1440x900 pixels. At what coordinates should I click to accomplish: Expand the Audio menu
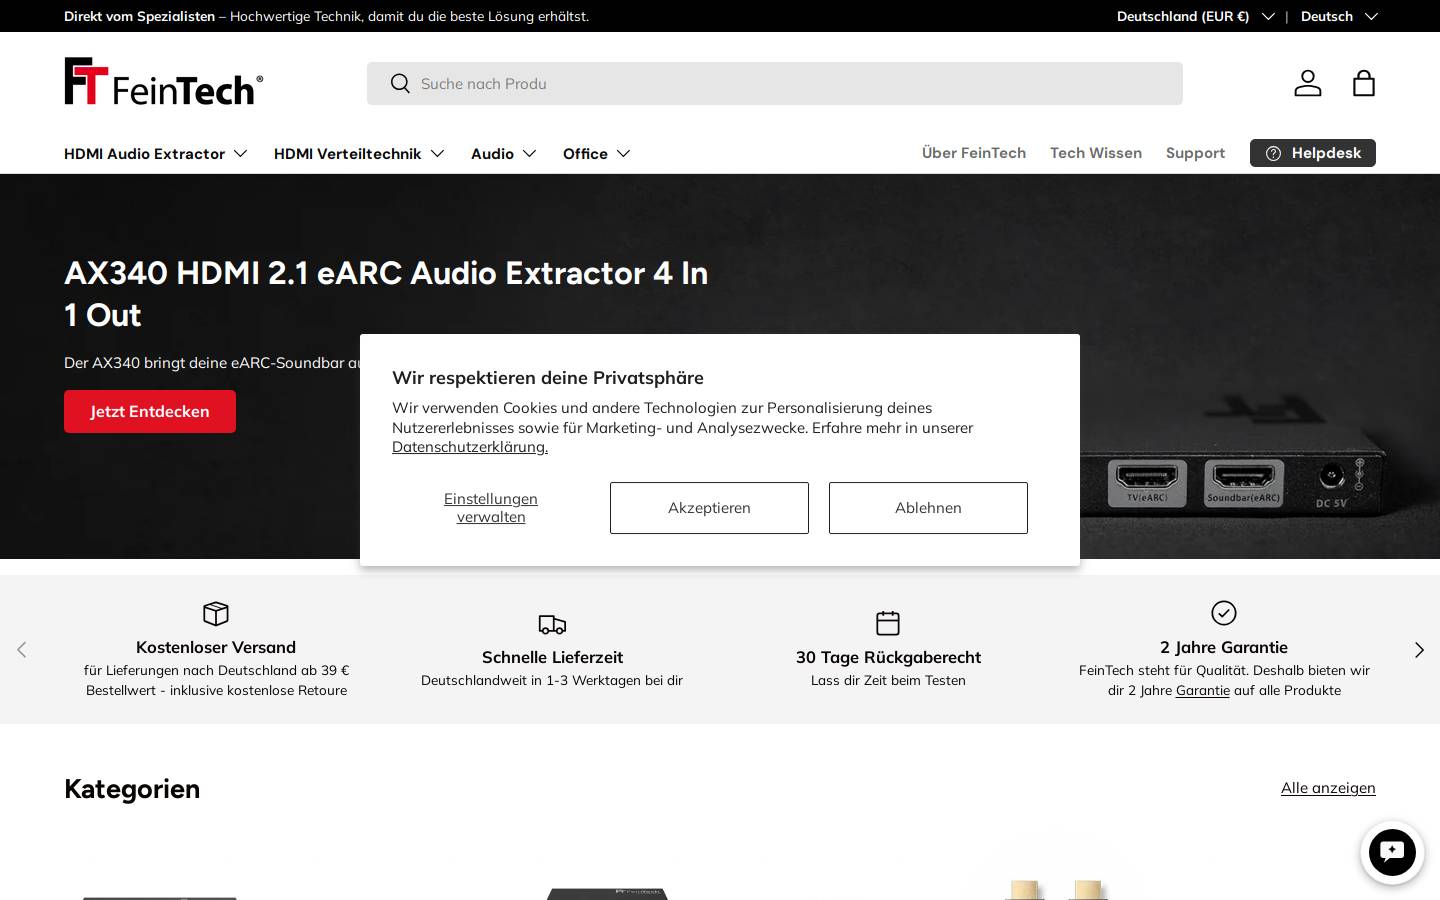click(x=504, y=154)
